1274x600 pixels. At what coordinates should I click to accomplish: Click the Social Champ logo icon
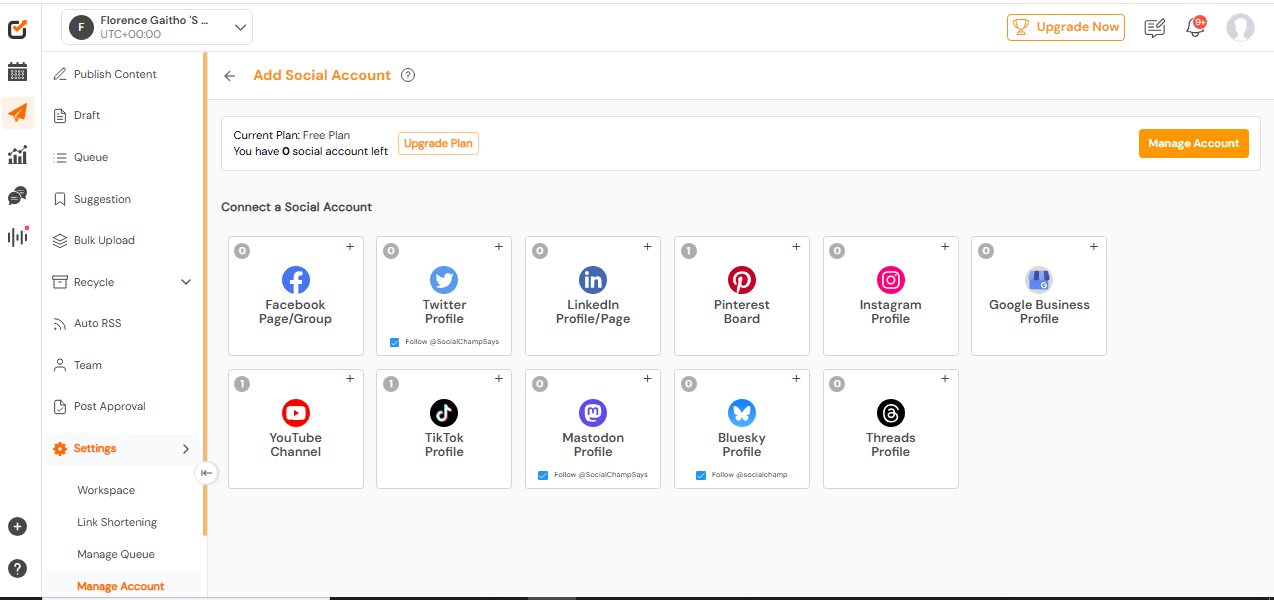17,29
